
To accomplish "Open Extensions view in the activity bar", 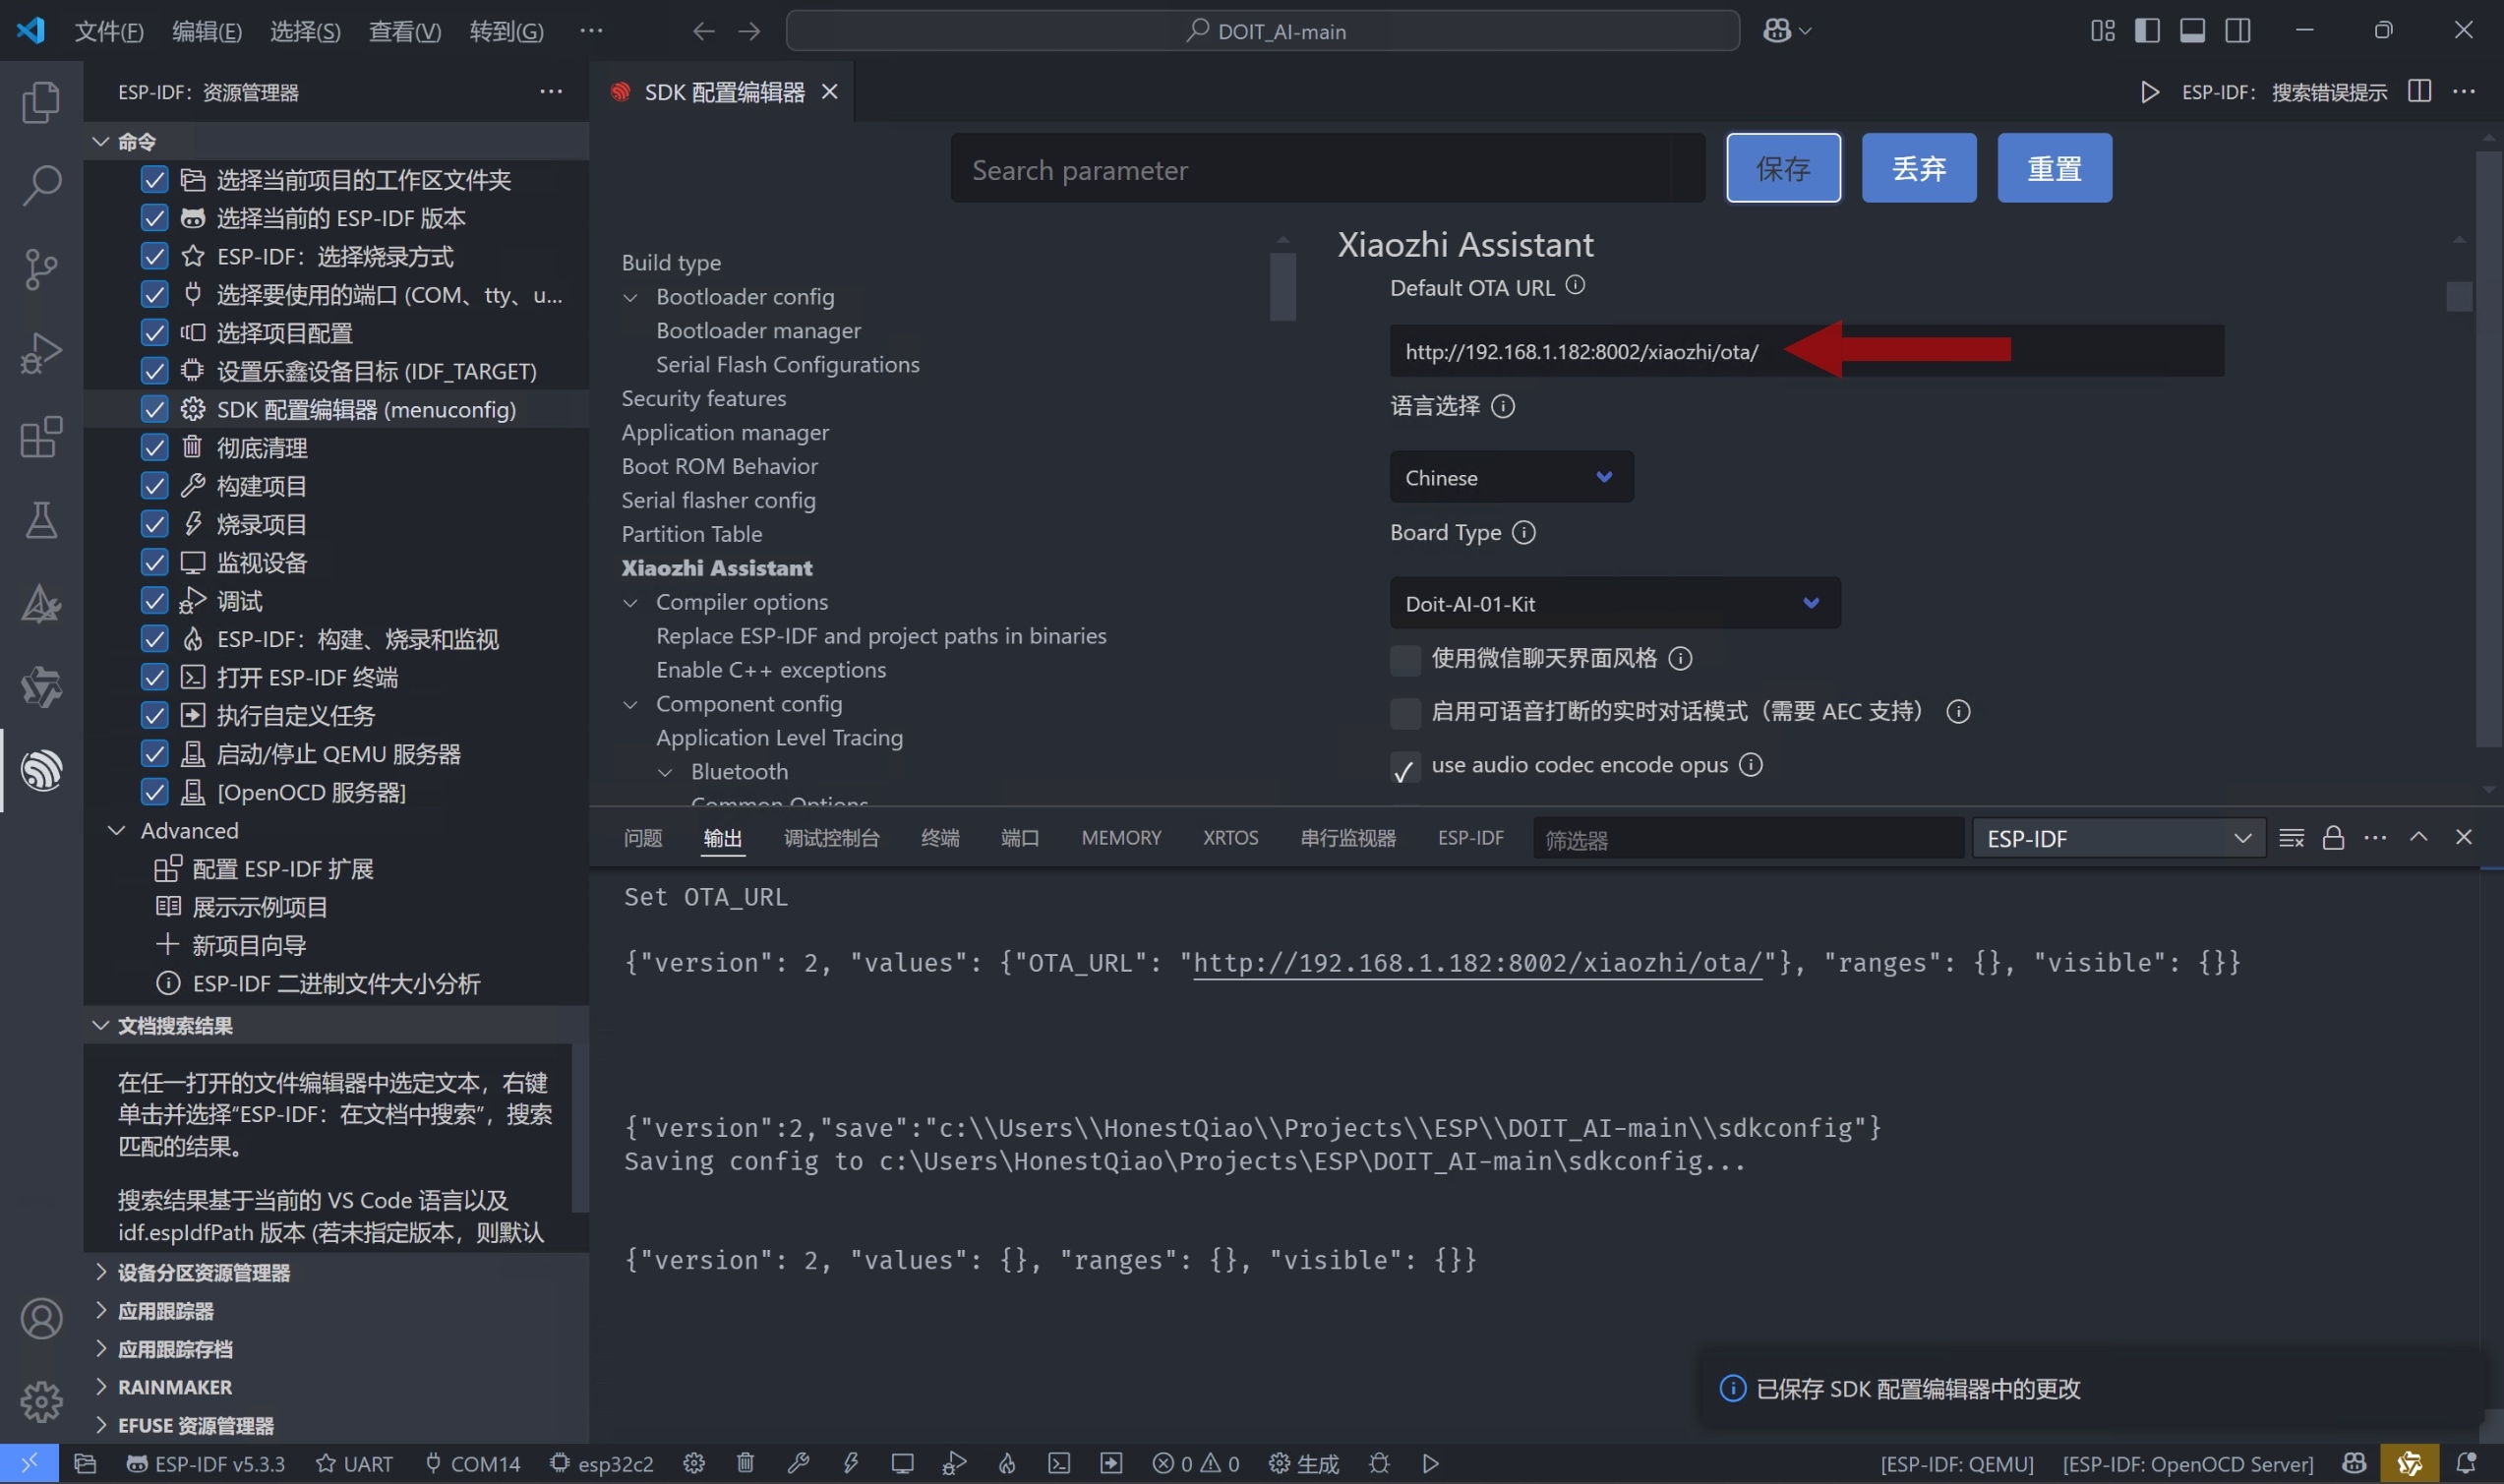I will point(41,437).
